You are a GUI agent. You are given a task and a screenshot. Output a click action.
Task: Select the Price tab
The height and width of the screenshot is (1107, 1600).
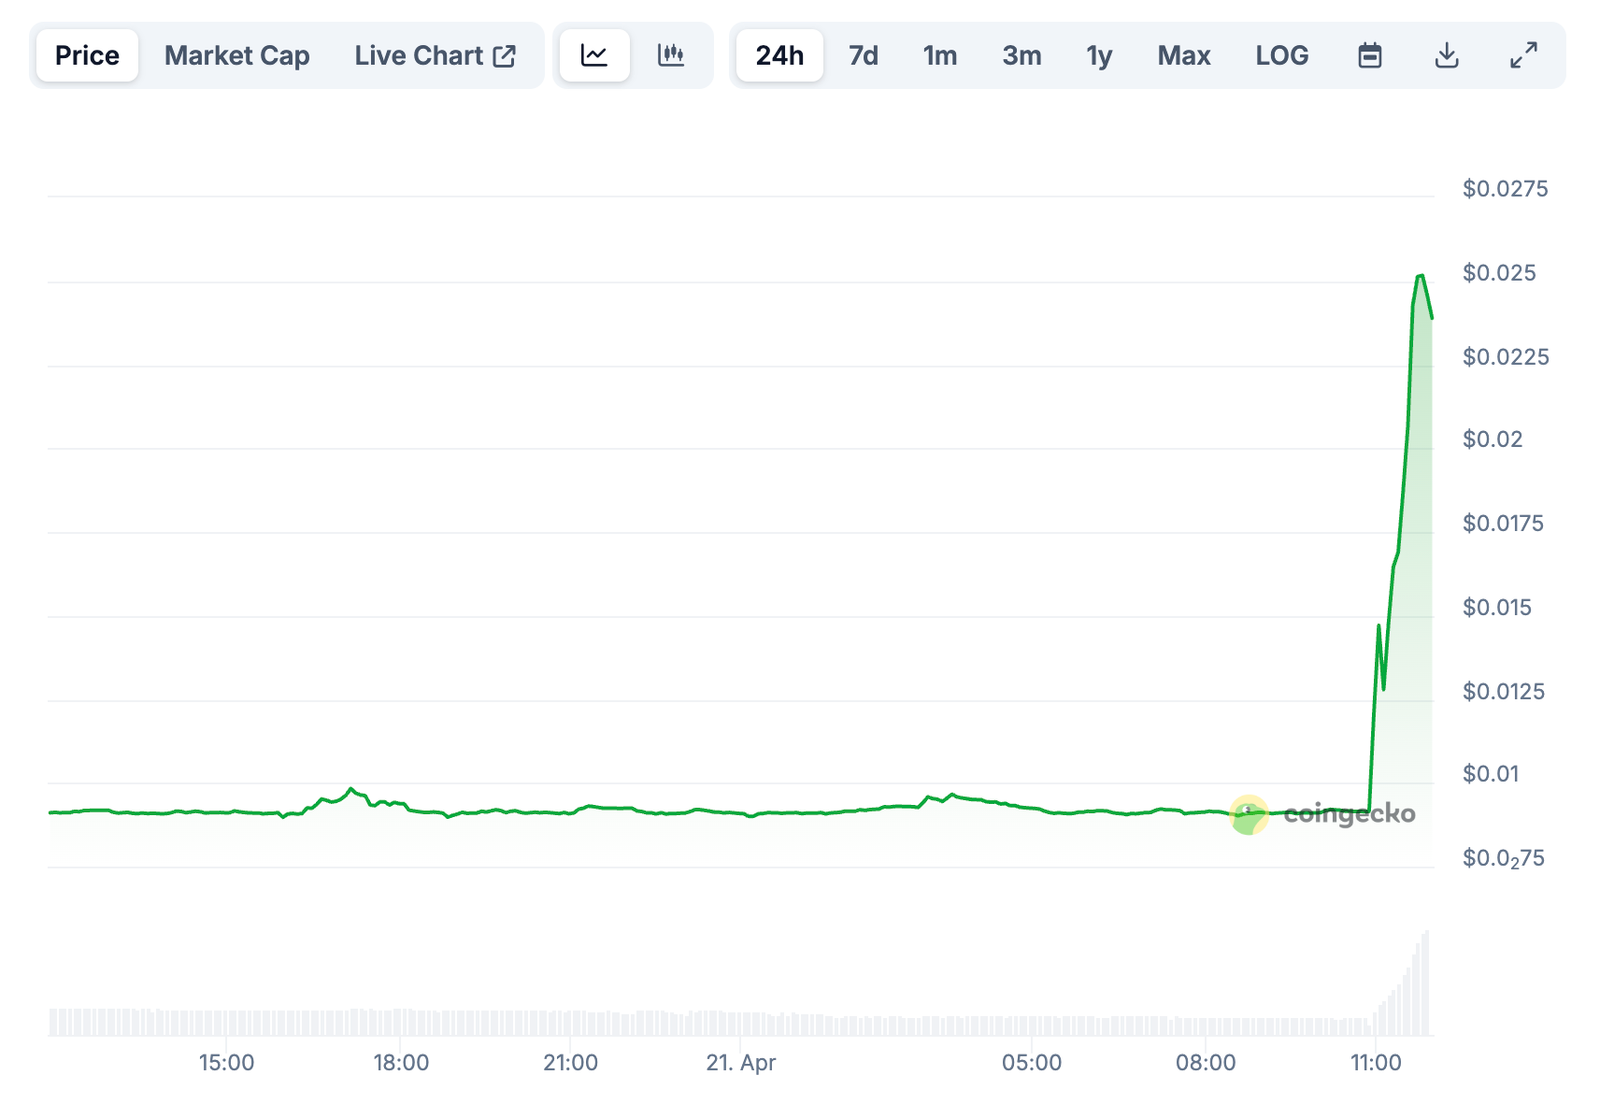tap(87, 55)
